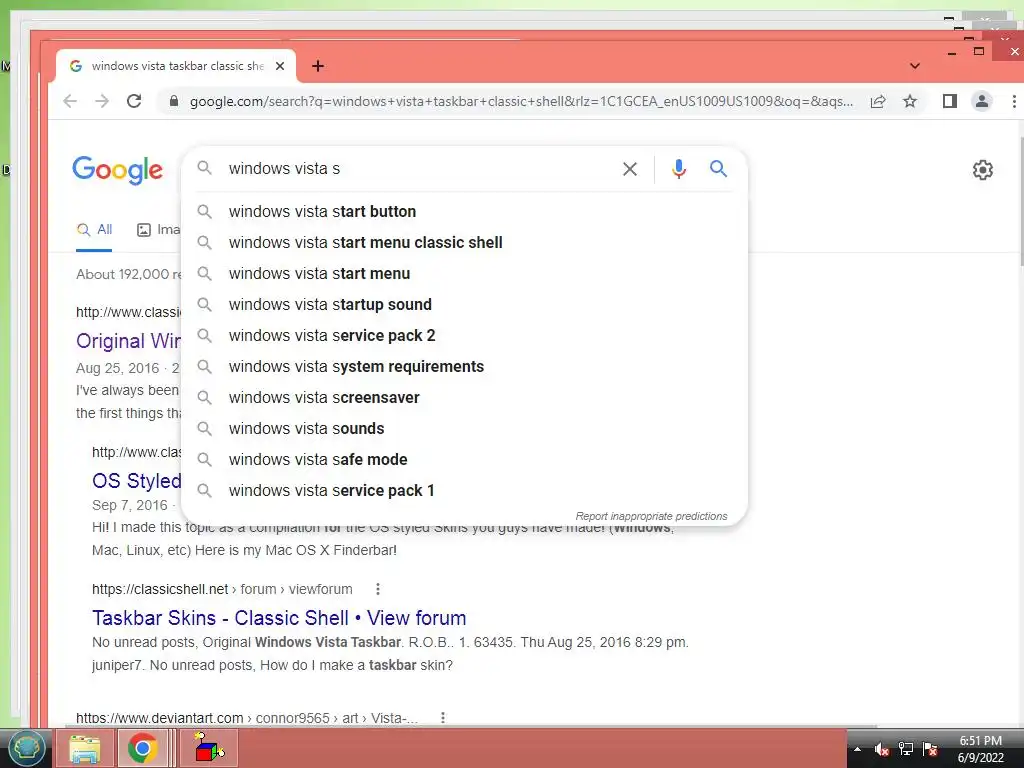The height and width of the screenshot is (768, 1024).
Task: Start voice search with the microphone
Action: (679, 169)
